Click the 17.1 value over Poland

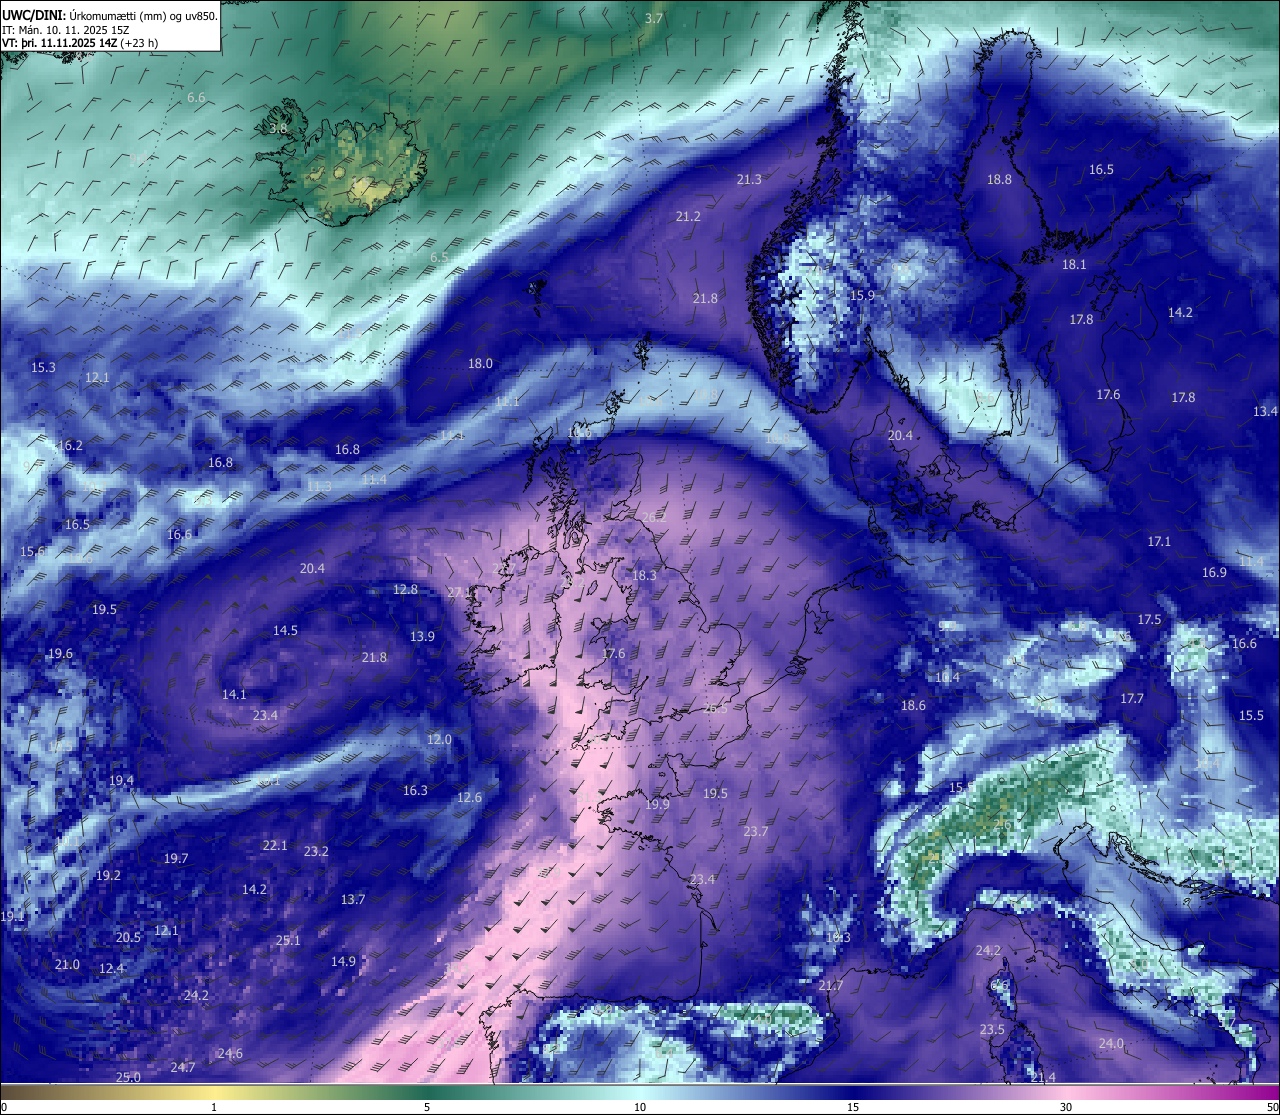point(1159,542)
